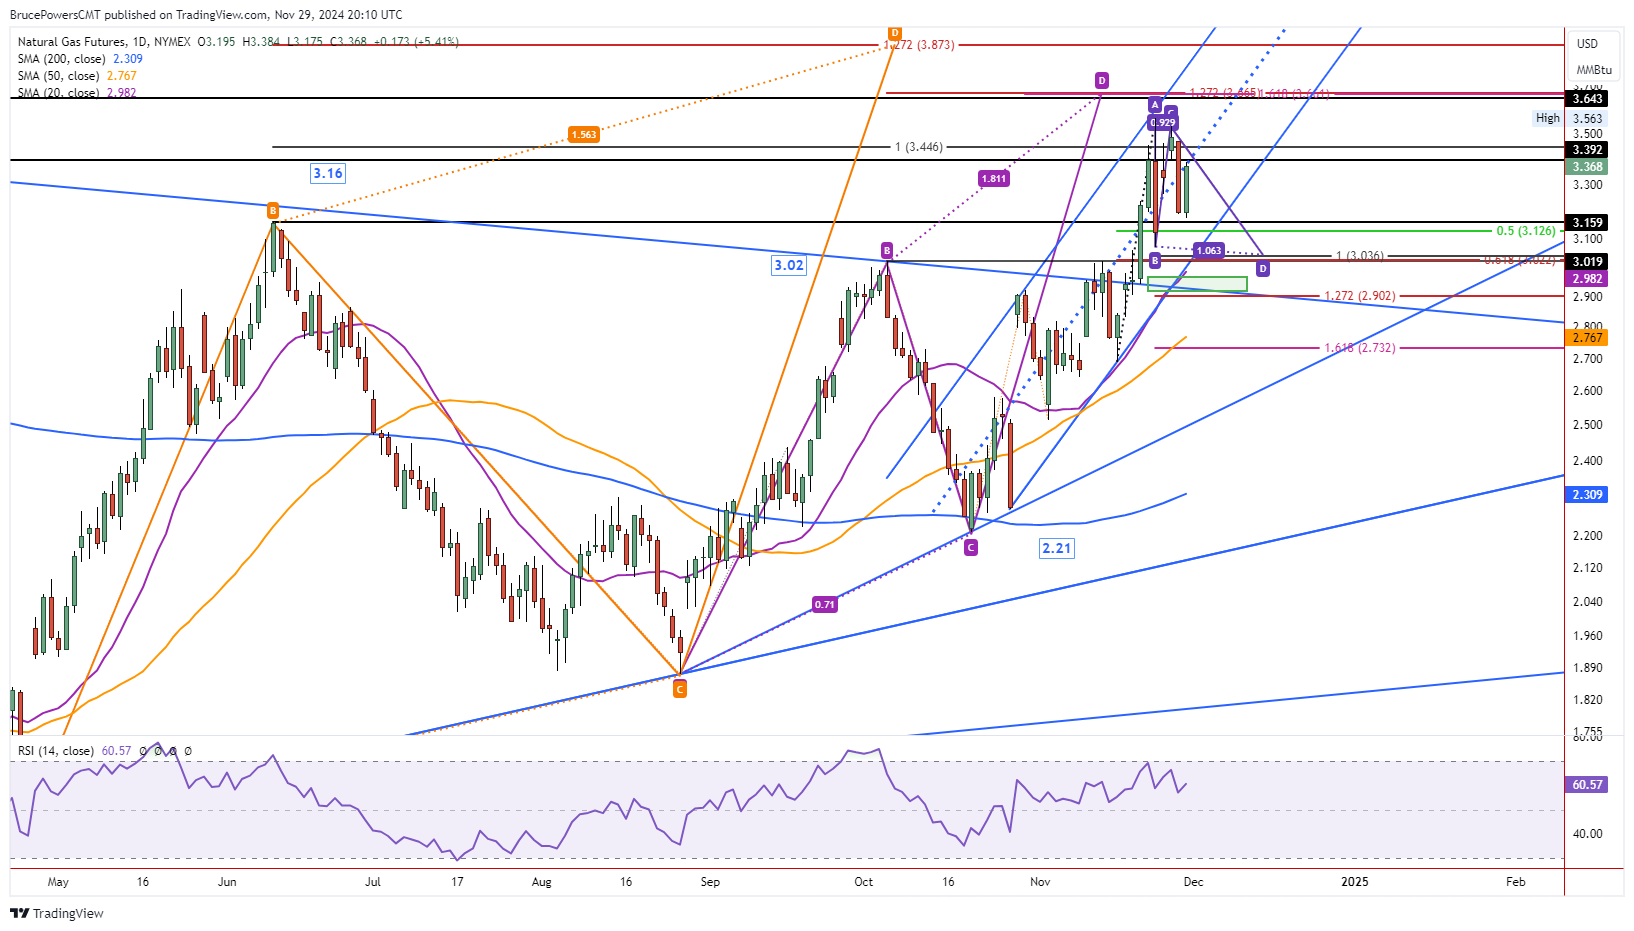Viewport: 1634px width, 931px height.
Task: Click the 3.392 black price label
Action: click(x=1587, y=150)
